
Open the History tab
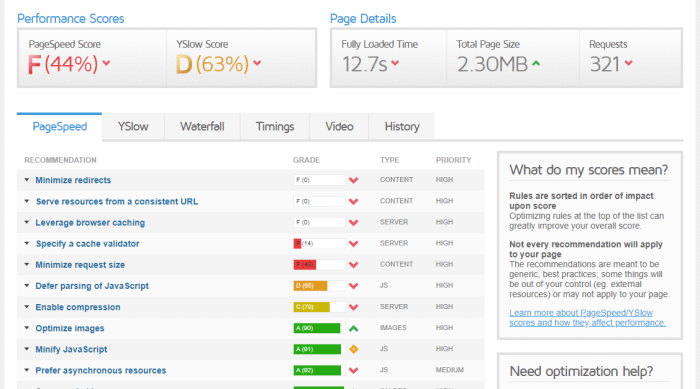(x=402, y=127)
